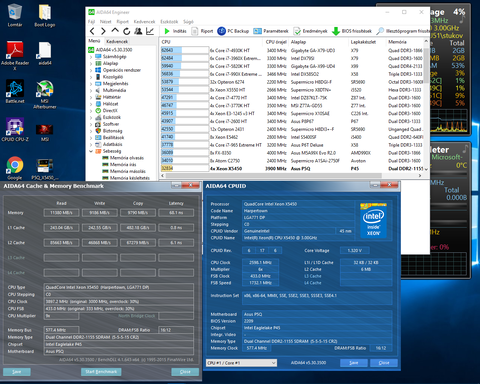480x384 pixels.
Task: Open the Lomtár desktop icon
Action: (x=15, y=15)
